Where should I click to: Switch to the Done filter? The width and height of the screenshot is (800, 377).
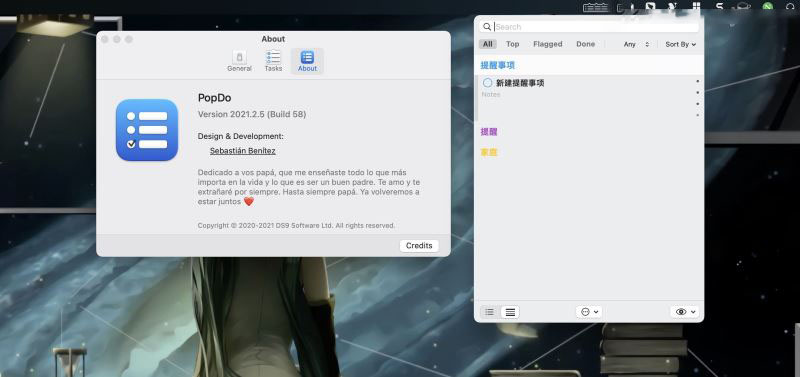coord(585,44)
